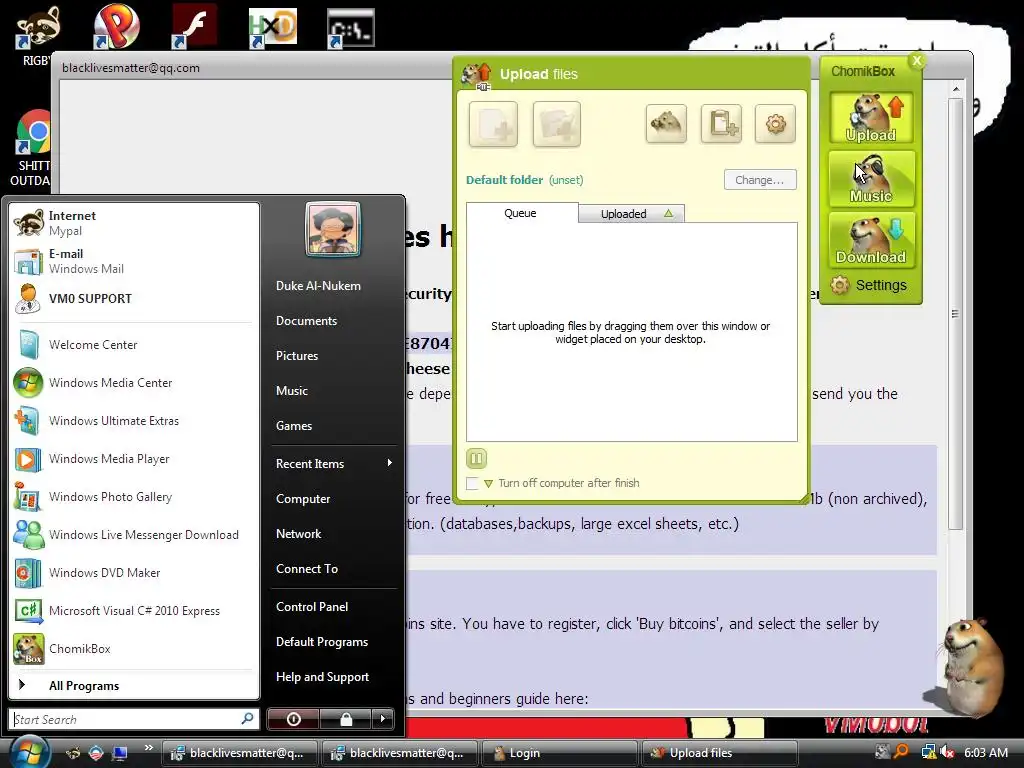Open Windows Ultimate Extras
The height and width of the screenshot is (768, 1024).
pos(134,421)
